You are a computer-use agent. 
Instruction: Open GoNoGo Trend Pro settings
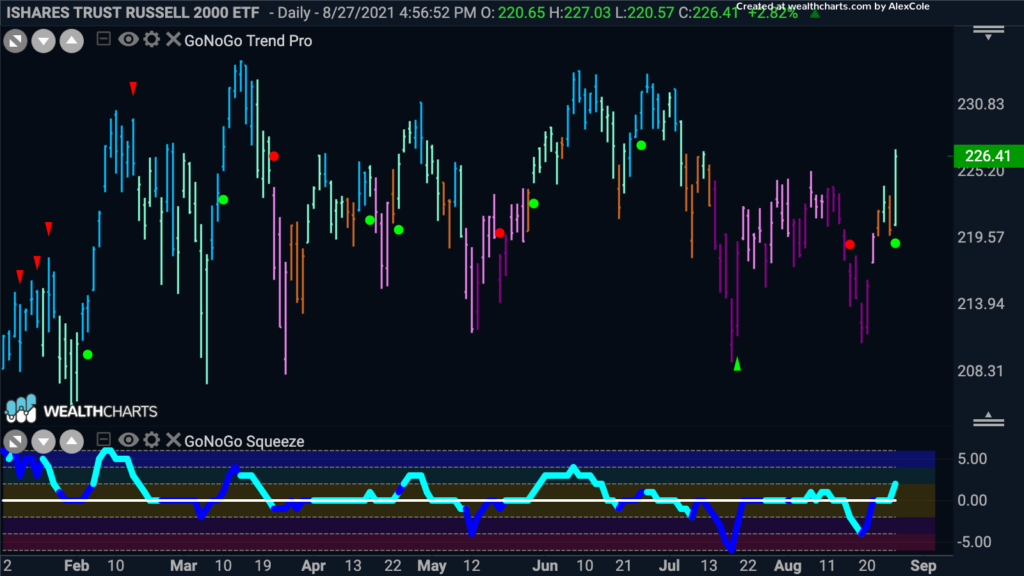[152, 39]
